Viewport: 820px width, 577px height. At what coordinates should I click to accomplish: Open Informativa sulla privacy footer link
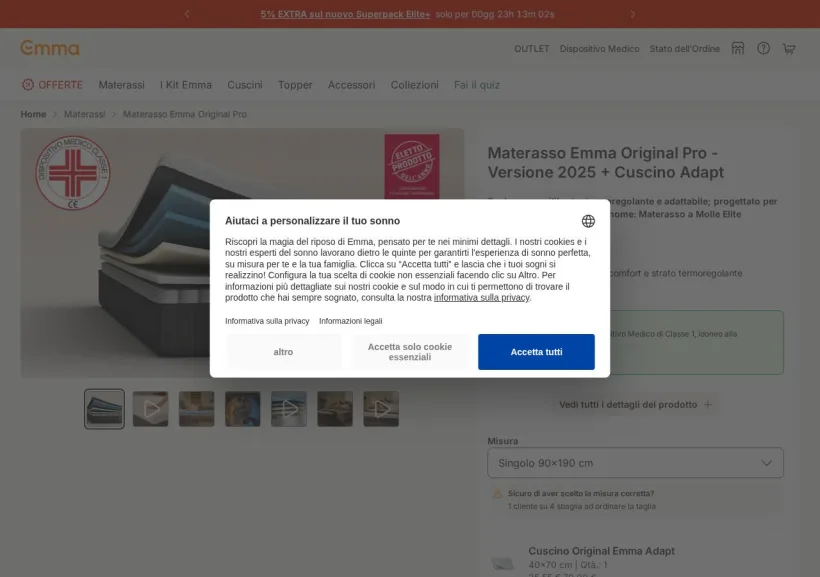267,321
